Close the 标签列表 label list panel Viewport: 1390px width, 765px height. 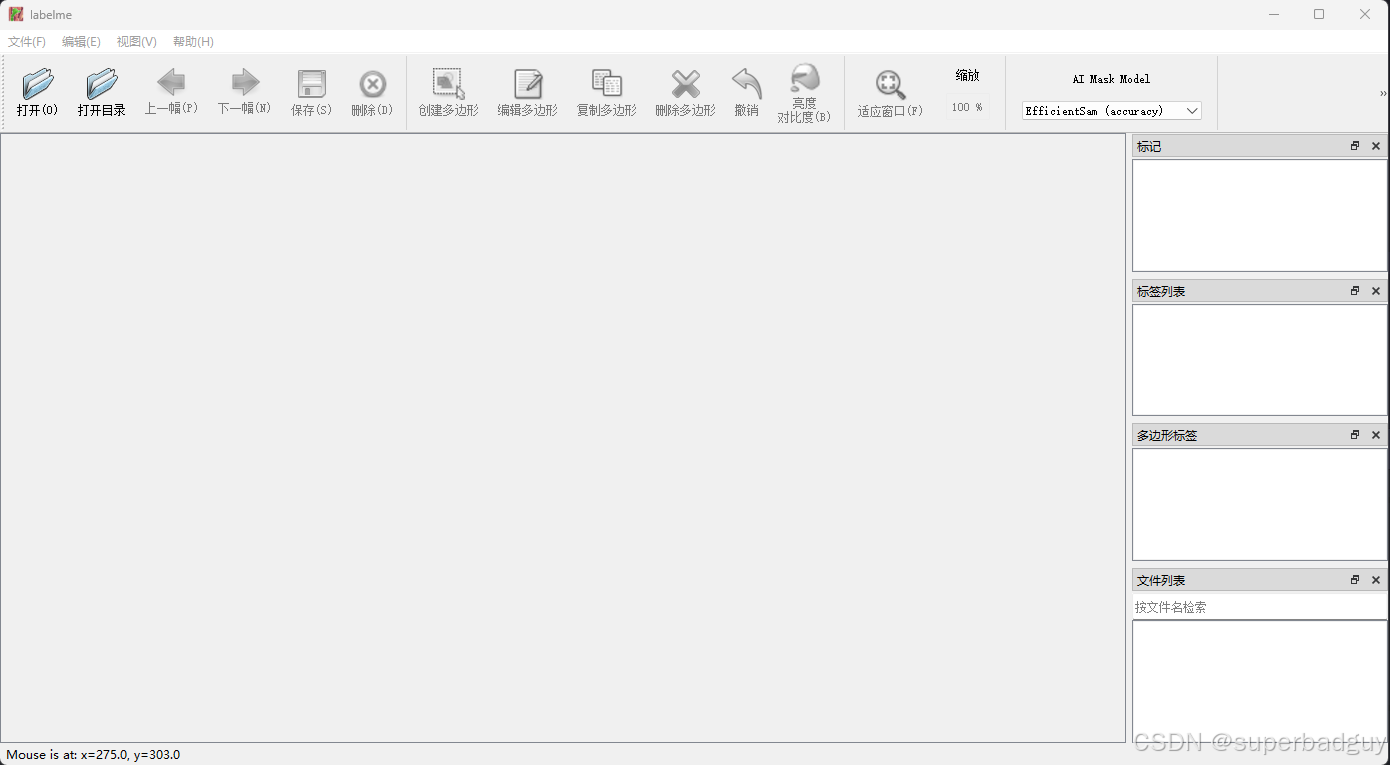click(1376, 291)
